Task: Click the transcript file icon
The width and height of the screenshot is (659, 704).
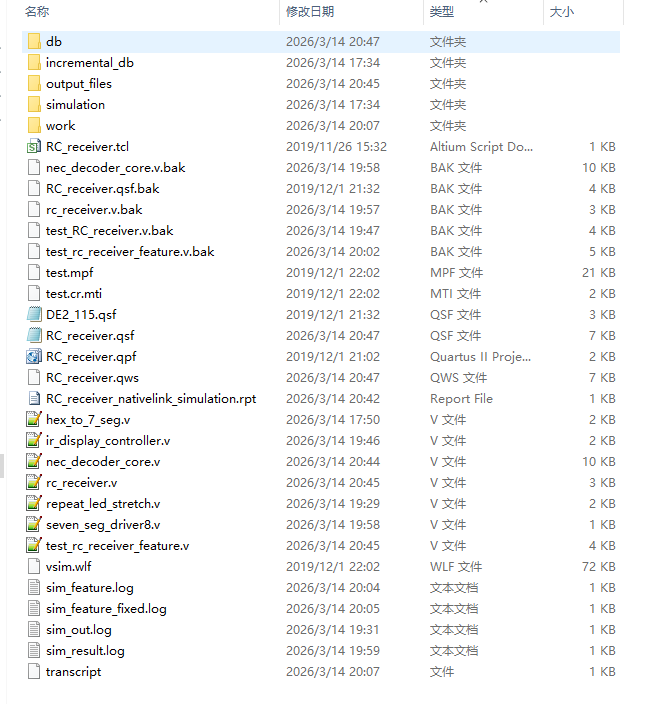Action: pos(34,672)
